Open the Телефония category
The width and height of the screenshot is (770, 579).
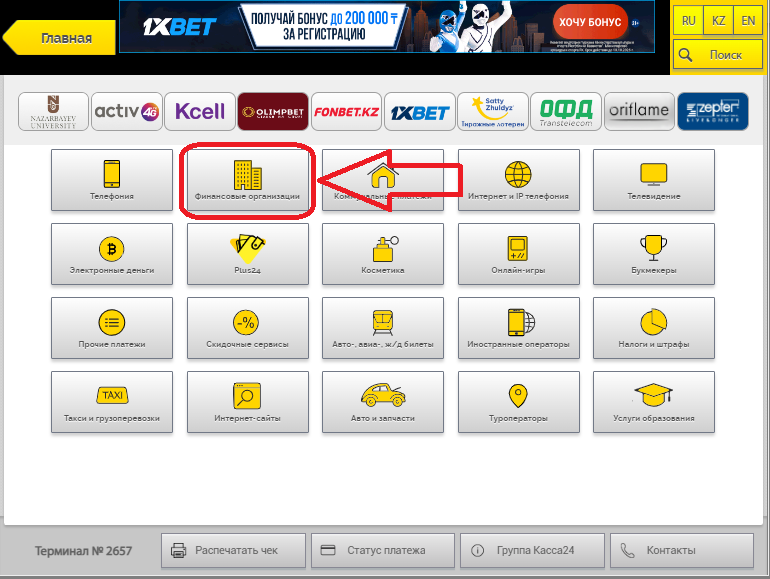tap(111, 180)
